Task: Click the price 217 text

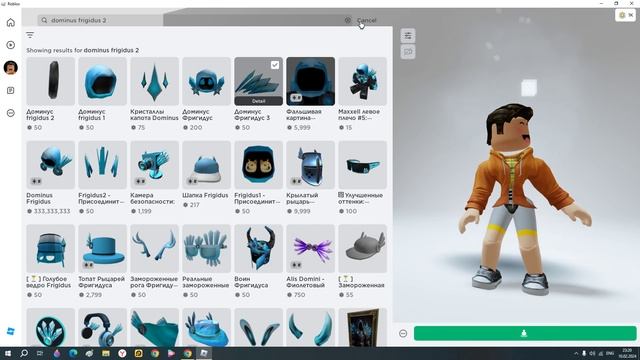Action: (195, 205)
